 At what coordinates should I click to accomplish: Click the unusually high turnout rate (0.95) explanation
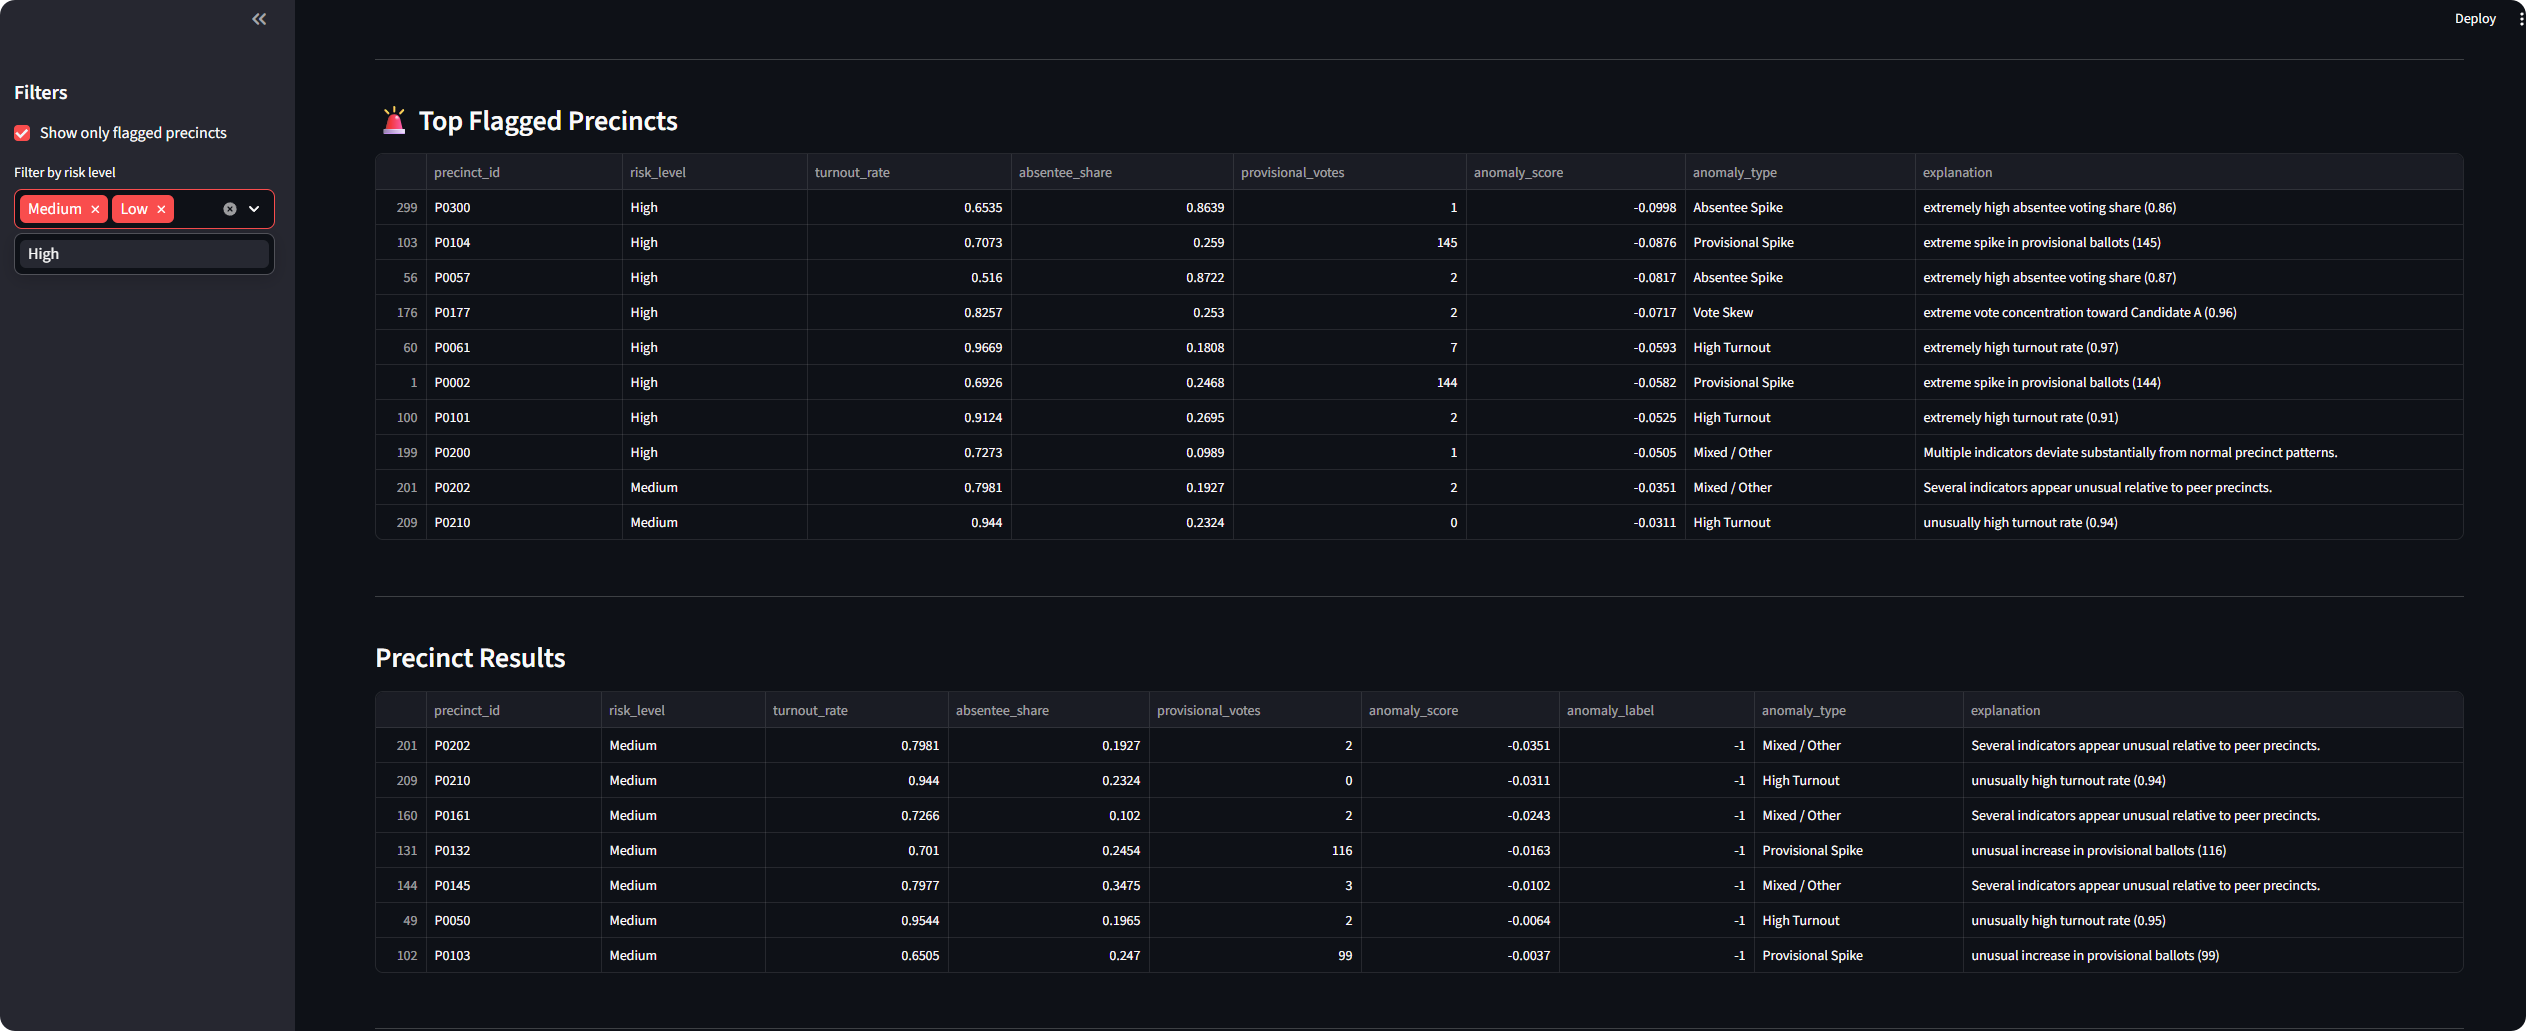tap(2213, 920)
